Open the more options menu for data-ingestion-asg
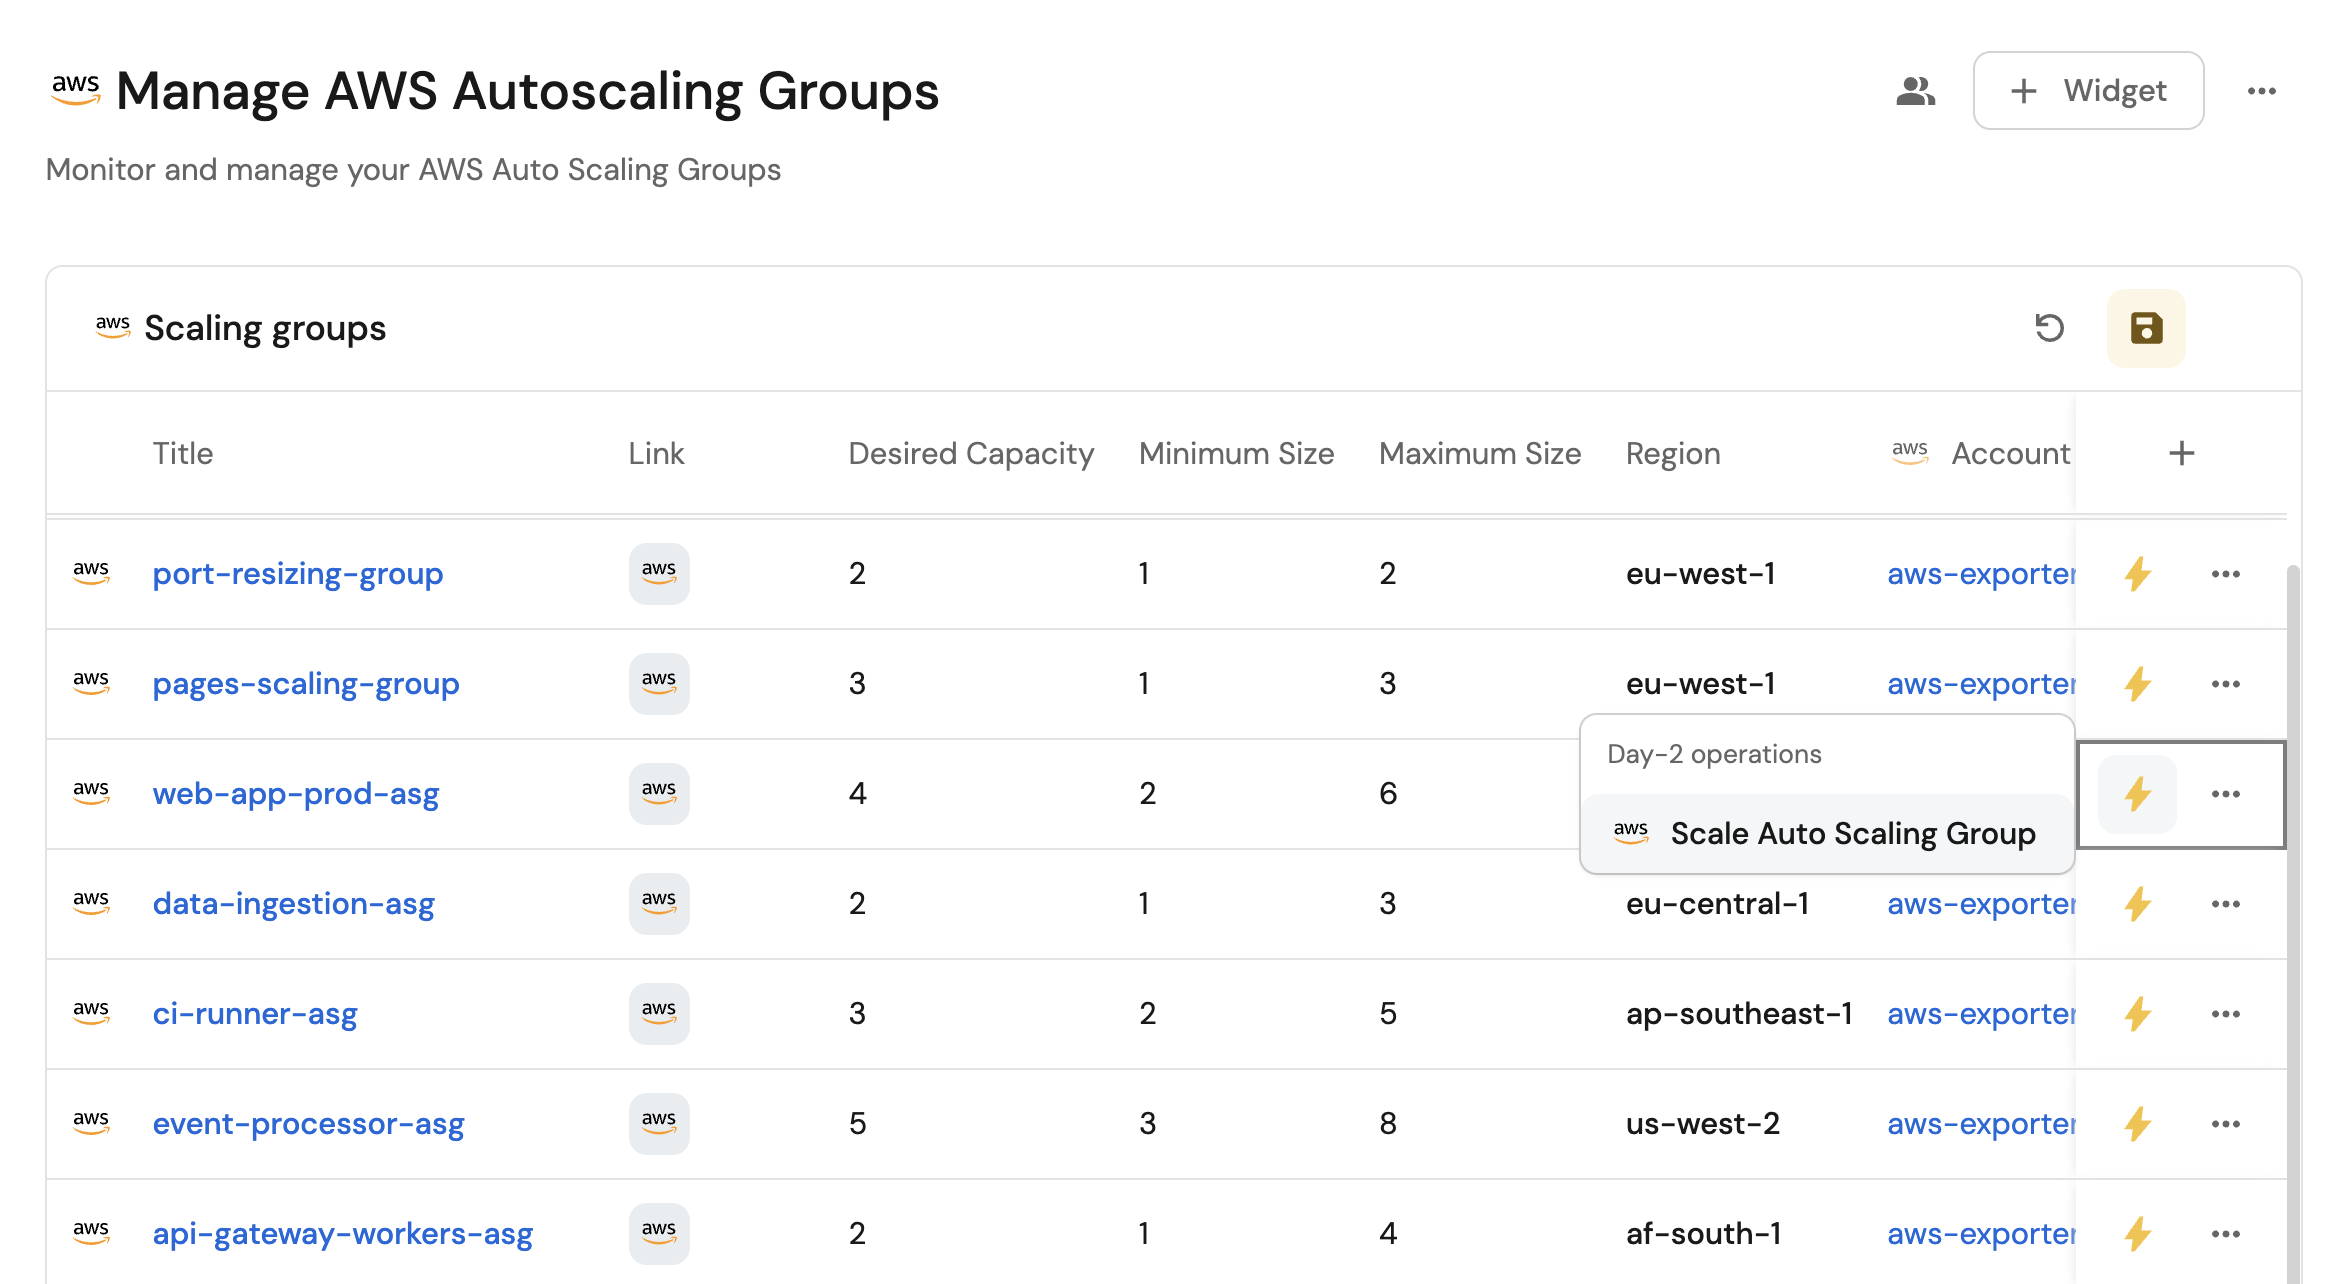Image resolution: width=2344 pixels, height=1284 pixels. pos(2225,903)
